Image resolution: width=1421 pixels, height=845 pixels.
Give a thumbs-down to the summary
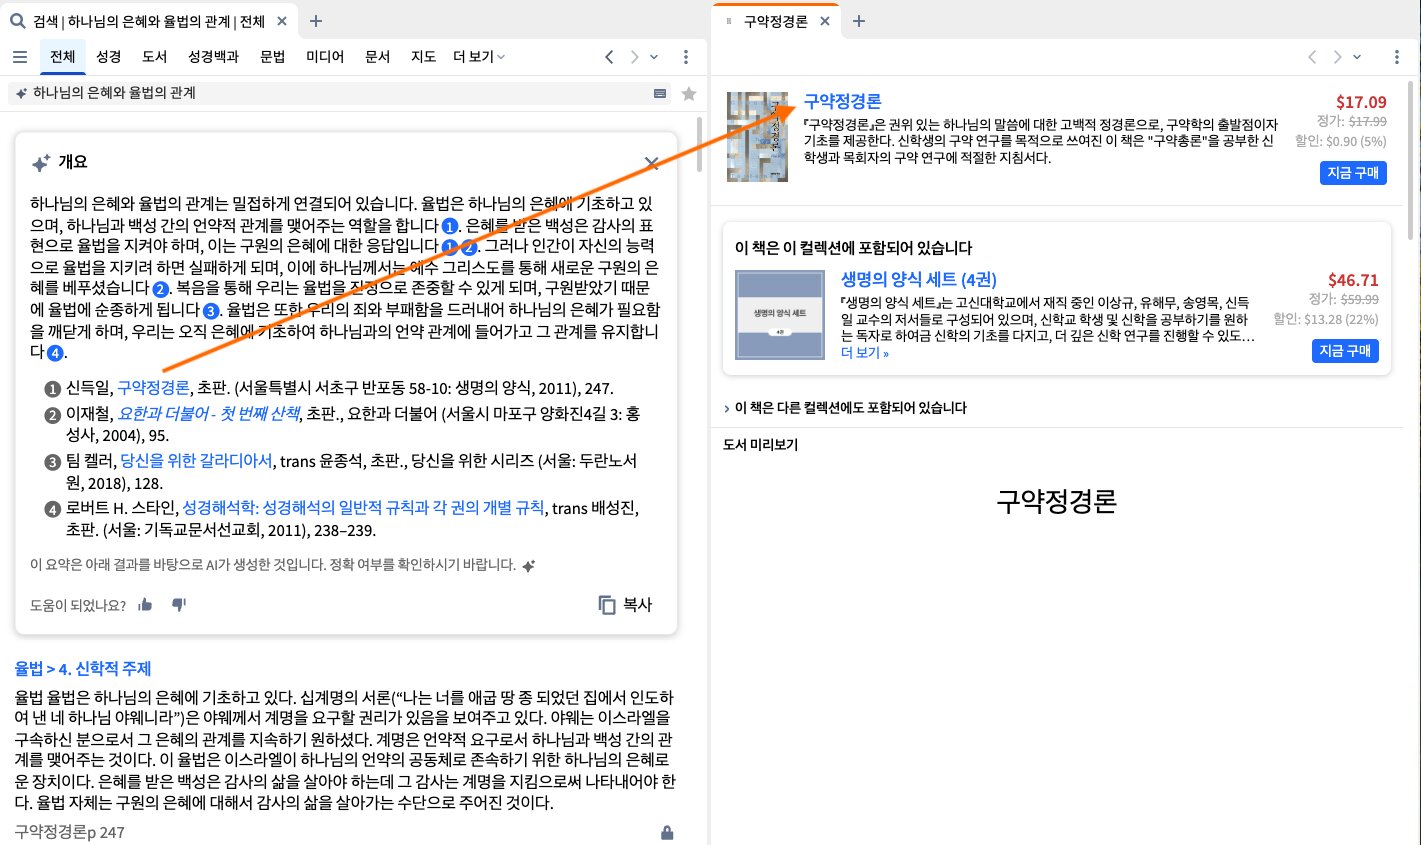[x=179, y=604]
